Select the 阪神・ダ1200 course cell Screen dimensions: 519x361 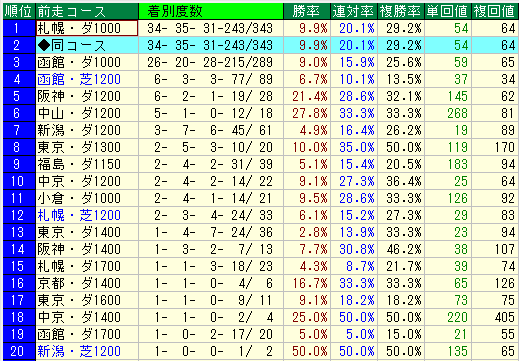point(87,96)
